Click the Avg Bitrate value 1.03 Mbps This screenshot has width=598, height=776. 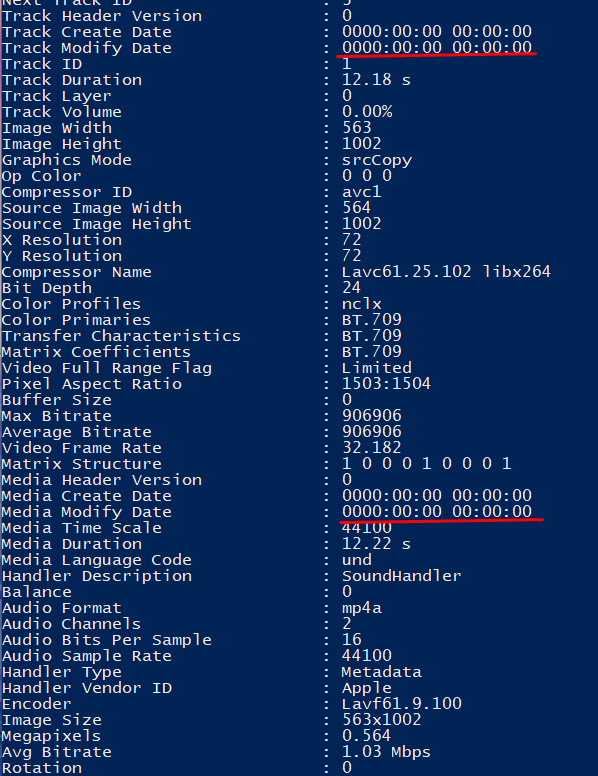(386, 752)
